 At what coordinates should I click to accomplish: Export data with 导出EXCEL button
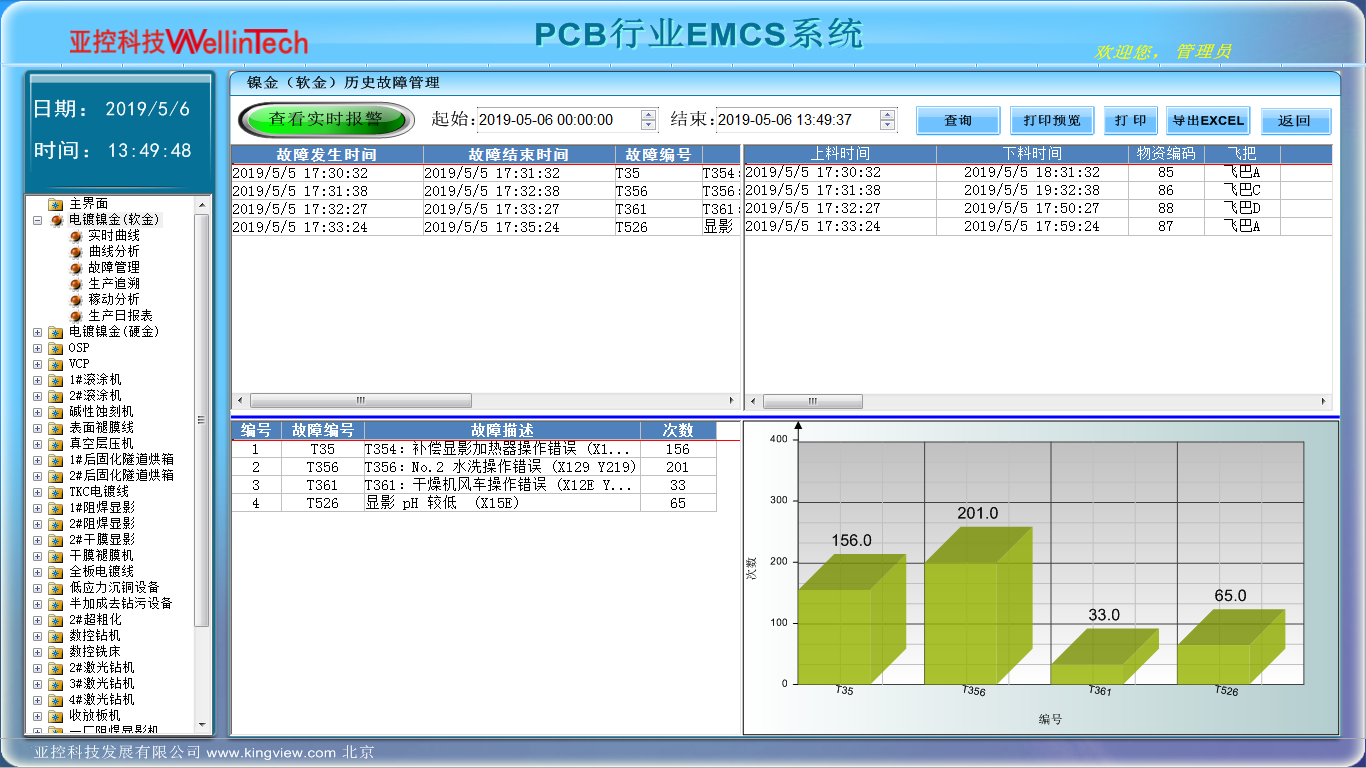1208,121
